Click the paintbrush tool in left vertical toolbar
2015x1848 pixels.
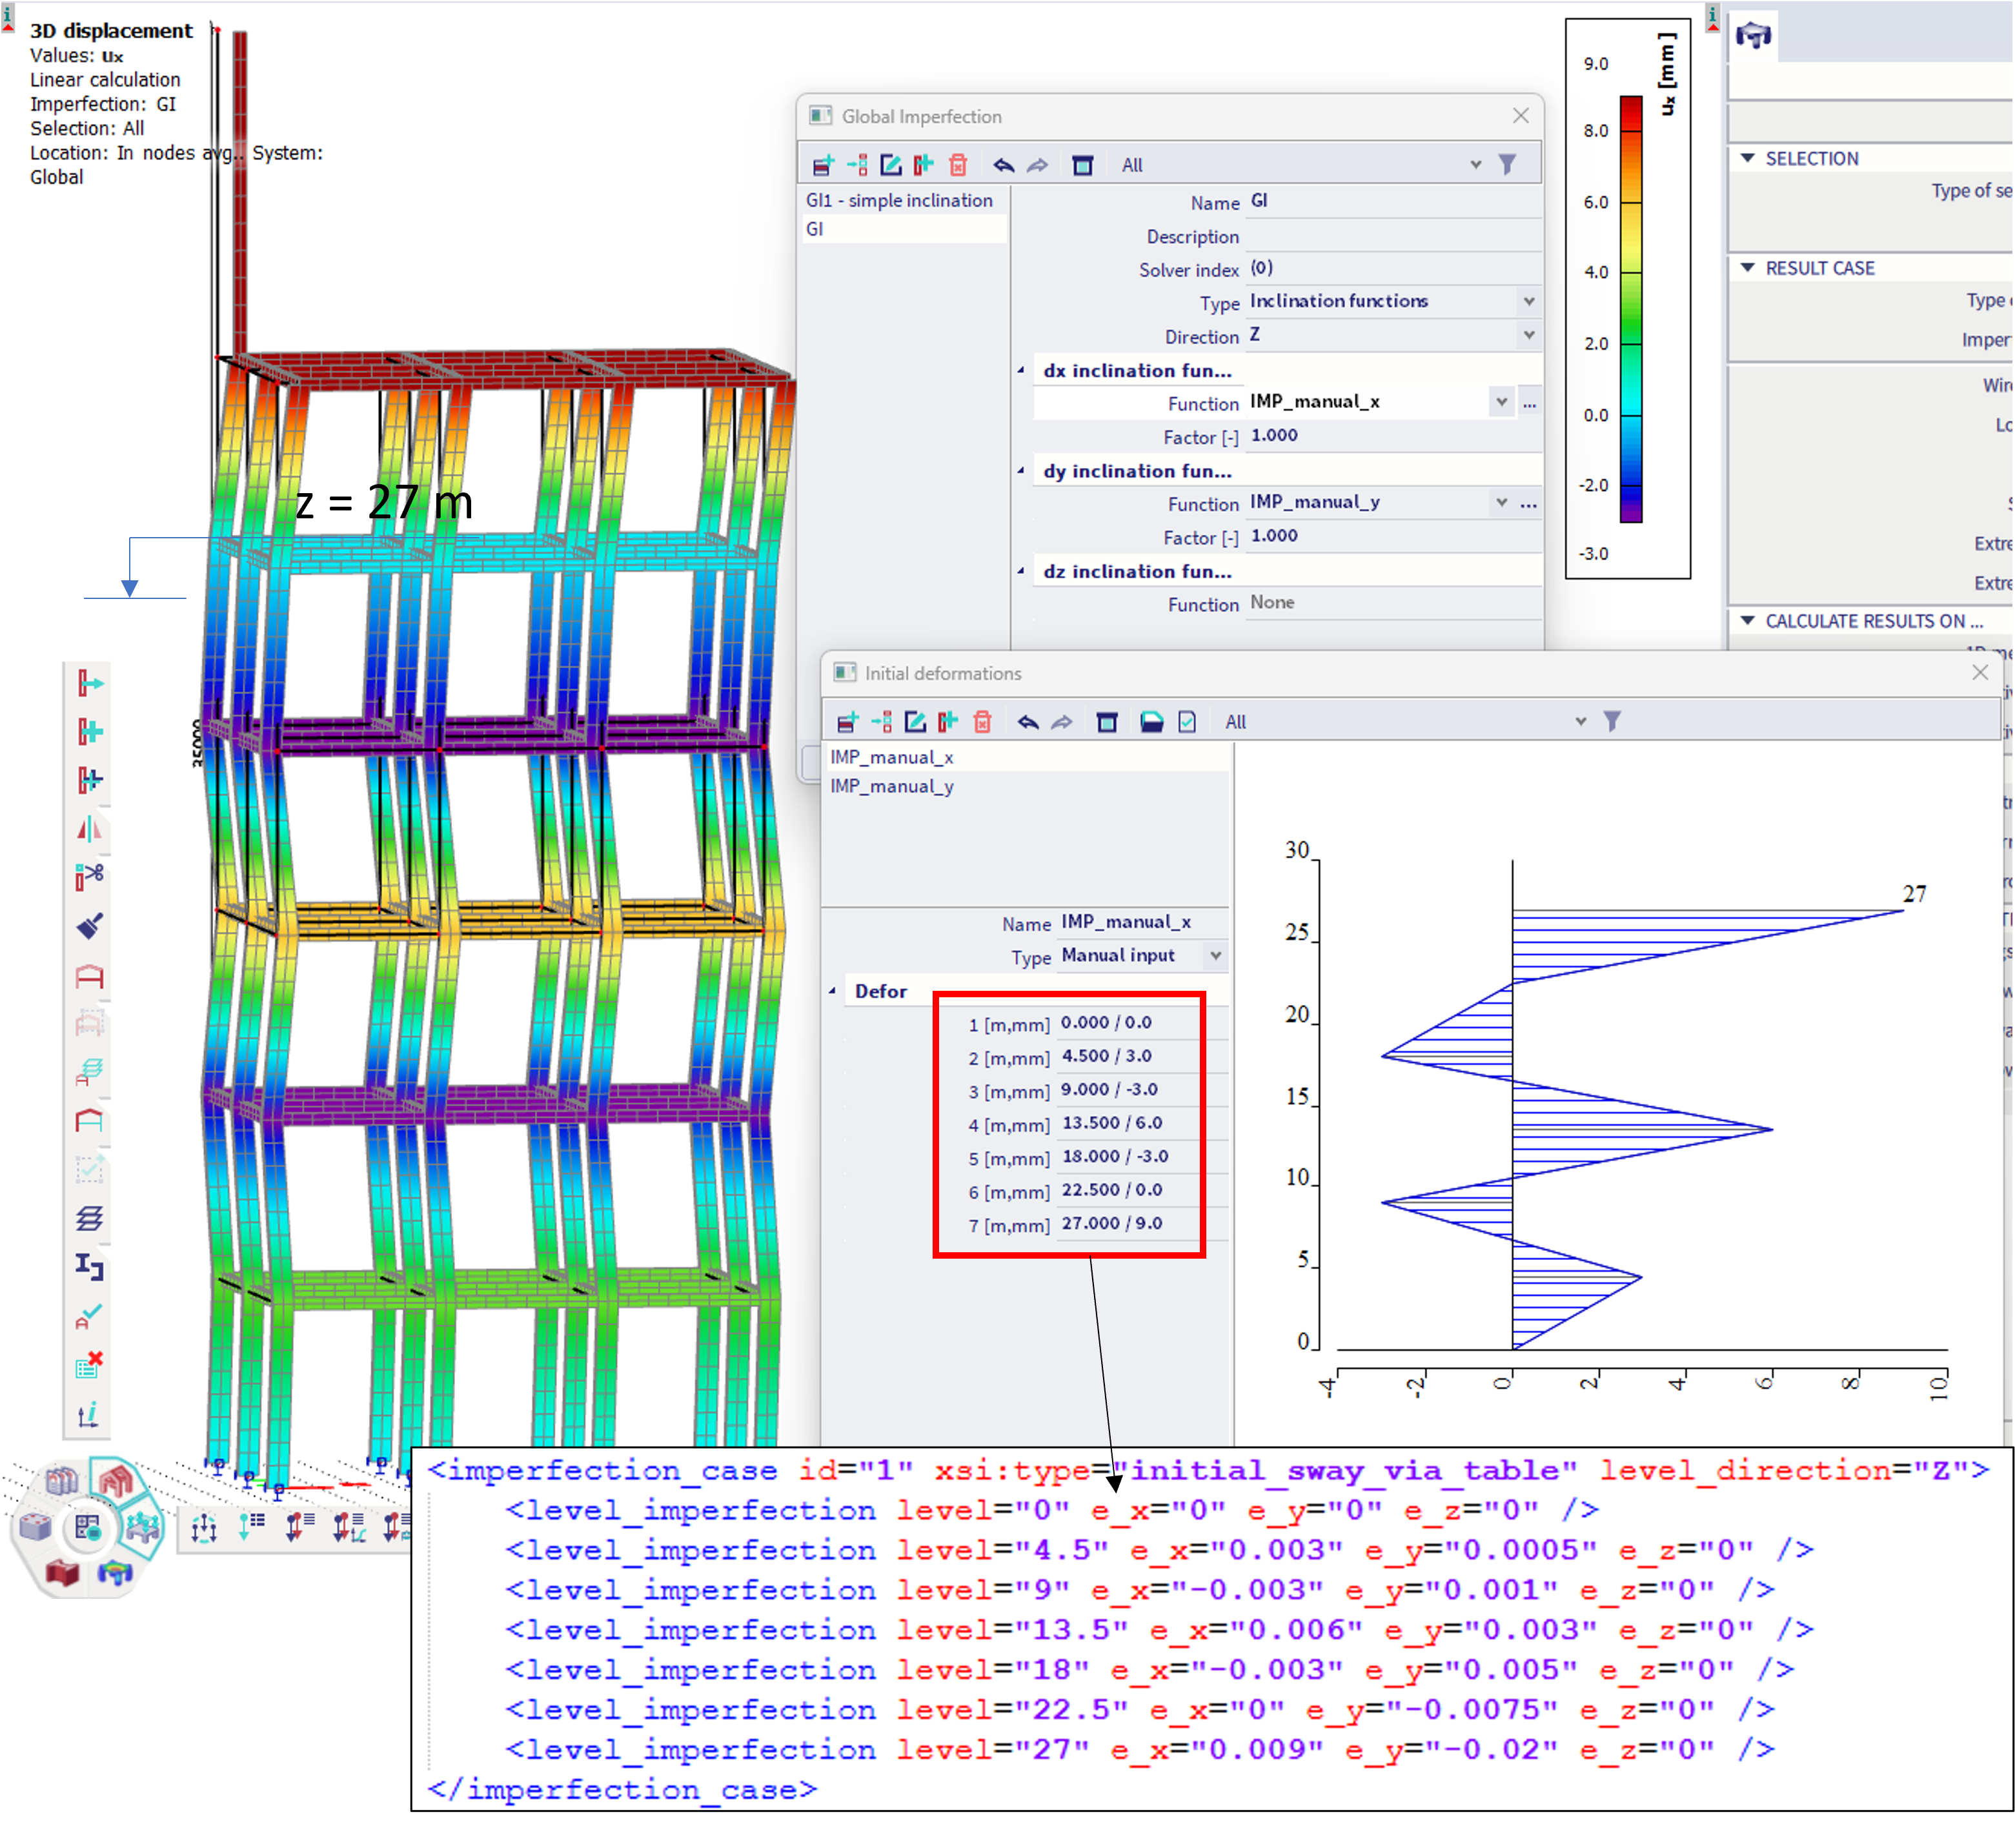pos(90,926)
